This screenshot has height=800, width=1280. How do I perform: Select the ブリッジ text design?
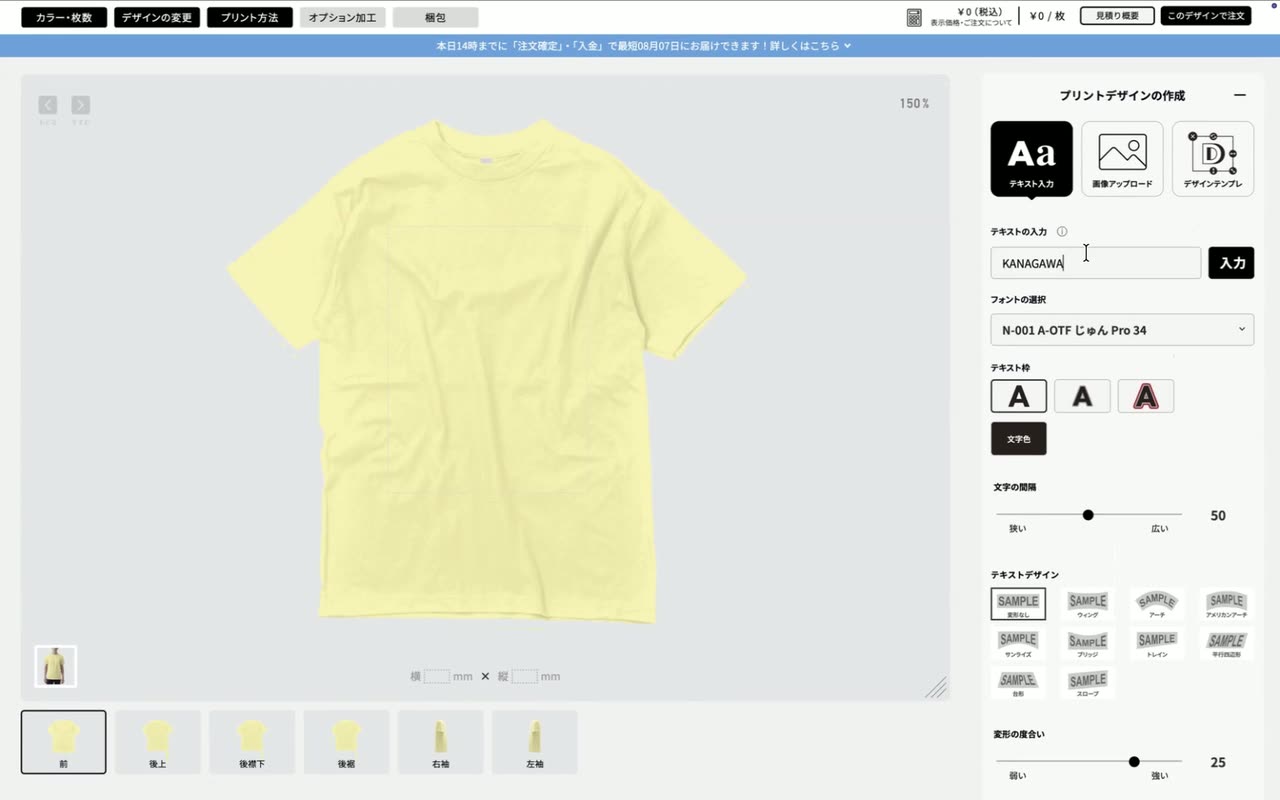[1087, 643]
